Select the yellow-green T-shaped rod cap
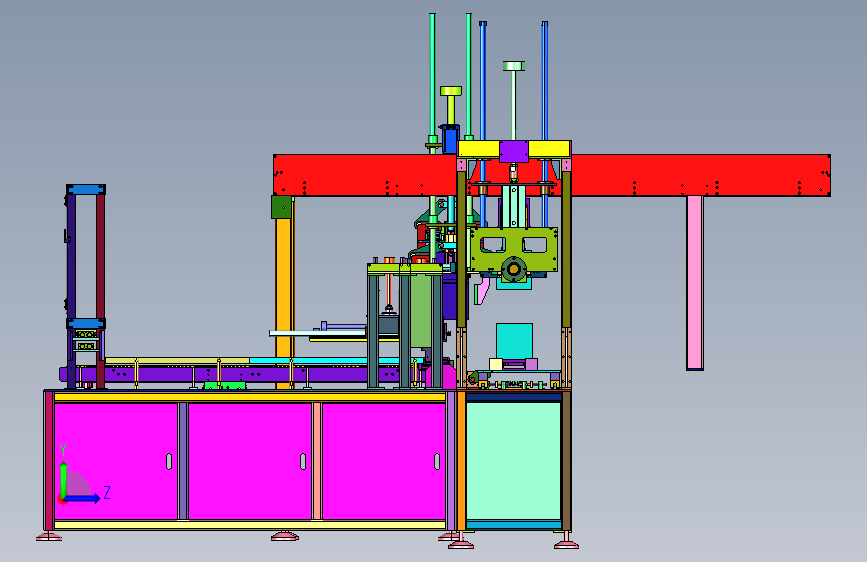867x562 pixels. (451, 91)
